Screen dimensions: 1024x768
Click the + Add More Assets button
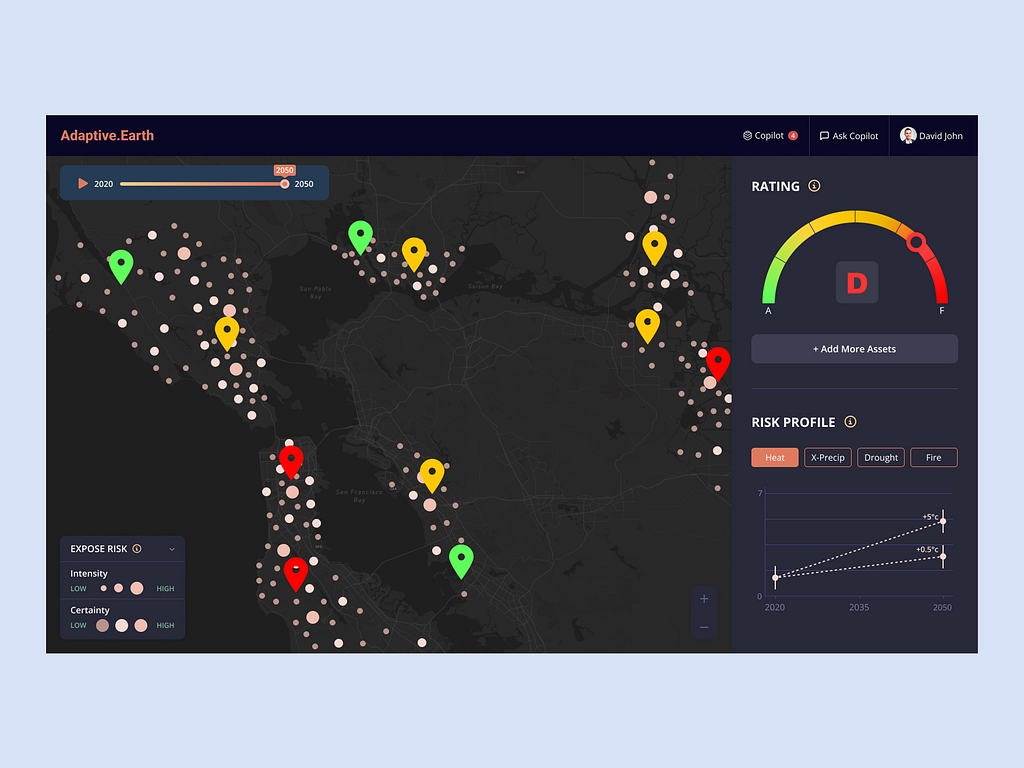tap(854, 348)
